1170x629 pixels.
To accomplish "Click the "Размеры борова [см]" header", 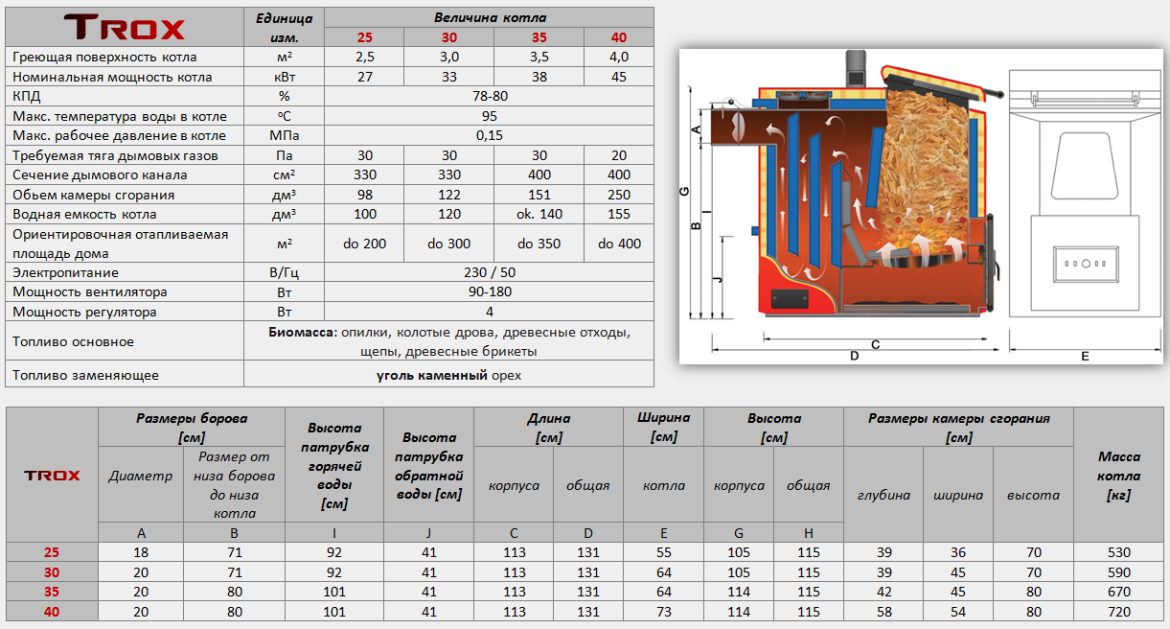I will click(x=191, y=428).
